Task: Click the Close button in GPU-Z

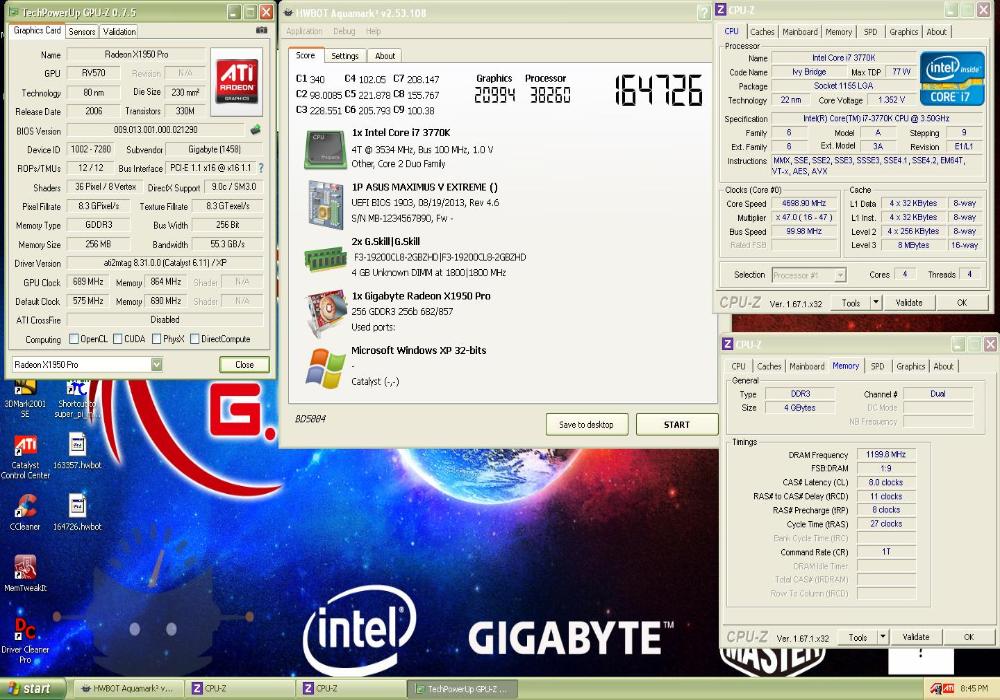Action: pyautogui.click(x=244, y=364)
